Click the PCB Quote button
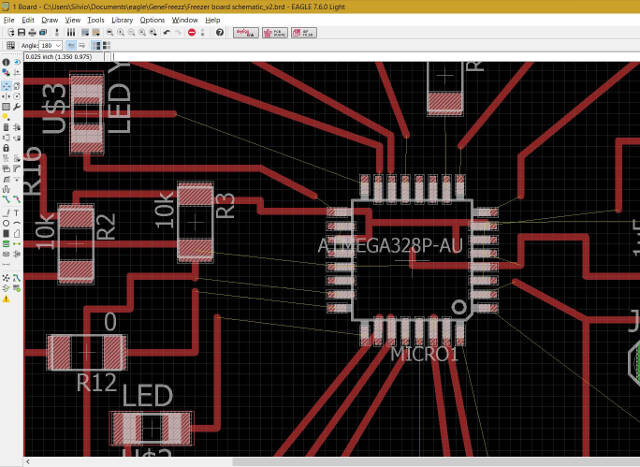Screen dimensions: 640x467 click(275, 33)
